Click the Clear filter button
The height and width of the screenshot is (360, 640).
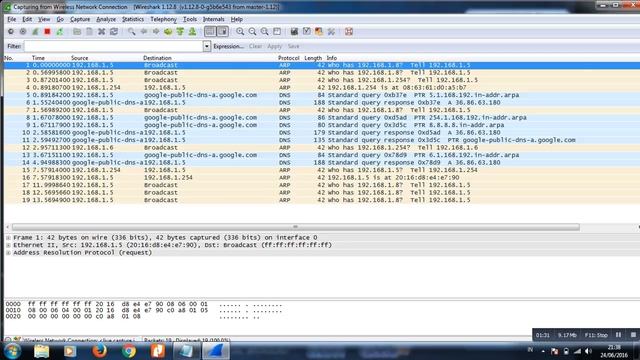256,46
